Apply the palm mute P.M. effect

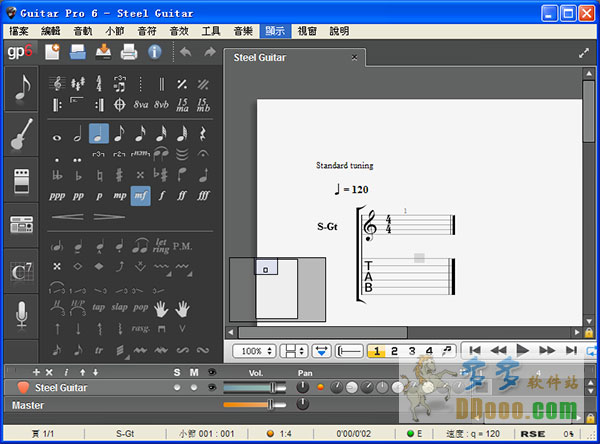pos(182,246)
